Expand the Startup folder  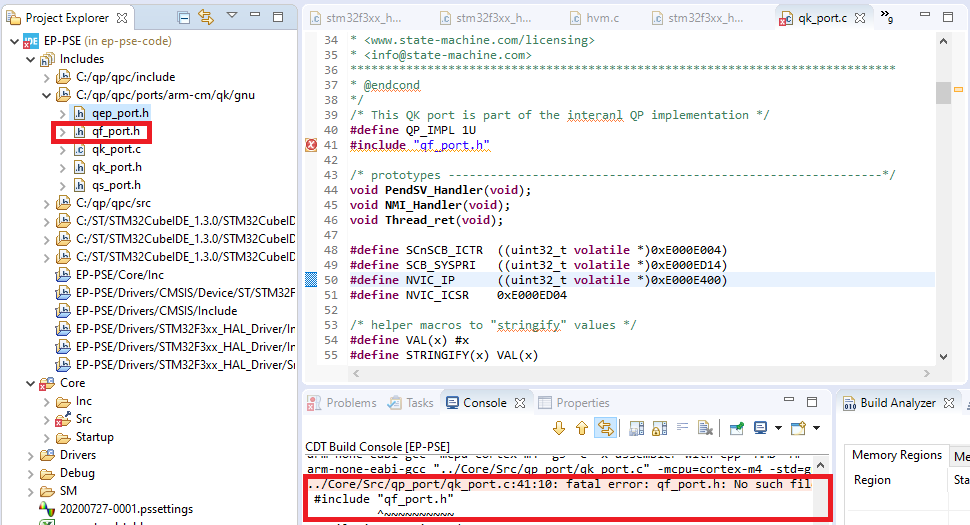pos(46,438)
